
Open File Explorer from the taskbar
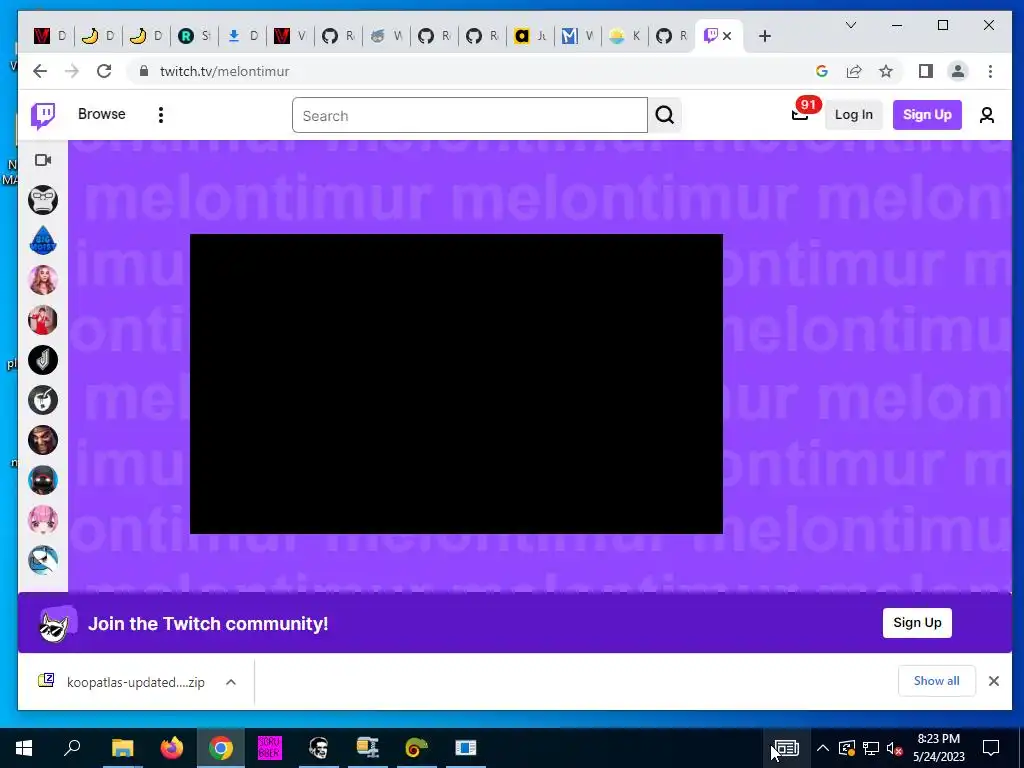[122, 748]
